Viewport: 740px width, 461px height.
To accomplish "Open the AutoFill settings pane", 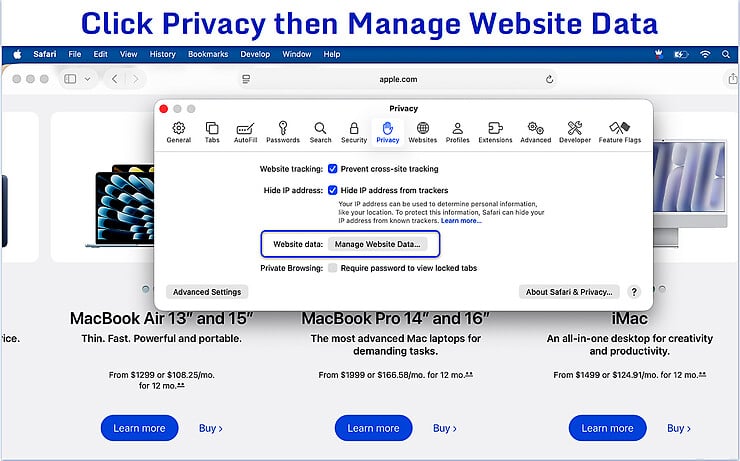I will (x=245, y=133).
